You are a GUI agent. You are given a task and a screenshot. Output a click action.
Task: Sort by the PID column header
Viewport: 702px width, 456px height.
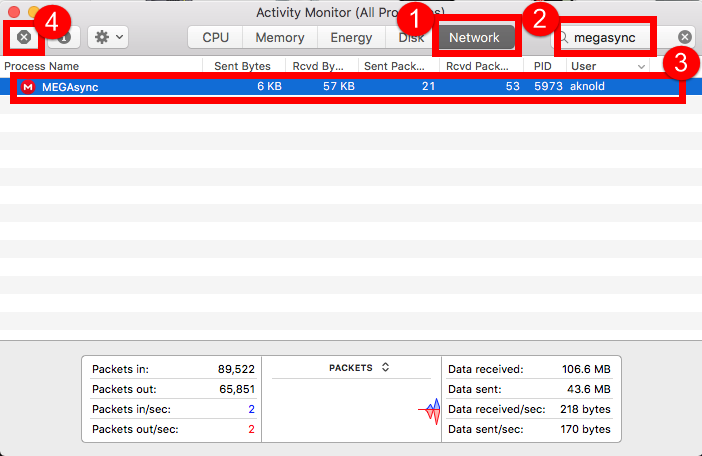coord(543,66)
